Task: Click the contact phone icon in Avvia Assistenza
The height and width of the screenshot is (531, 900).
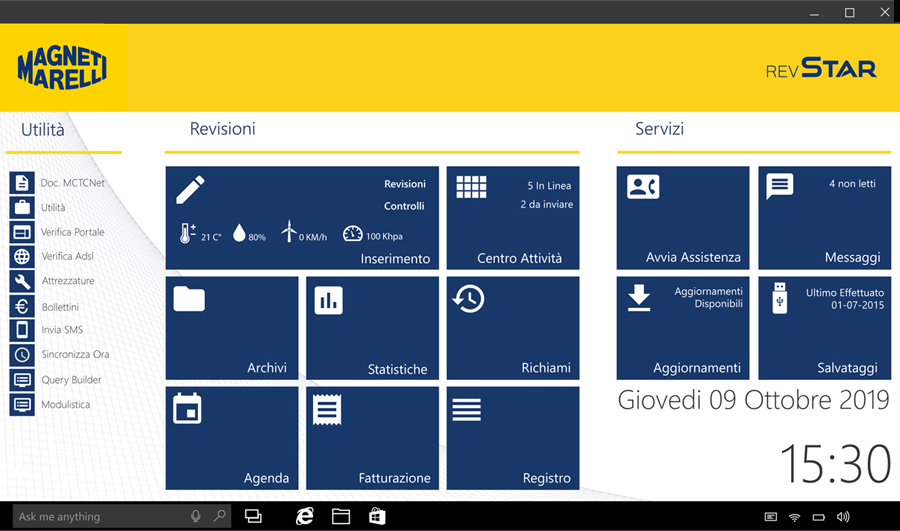Action: click(x=643, y=187)
